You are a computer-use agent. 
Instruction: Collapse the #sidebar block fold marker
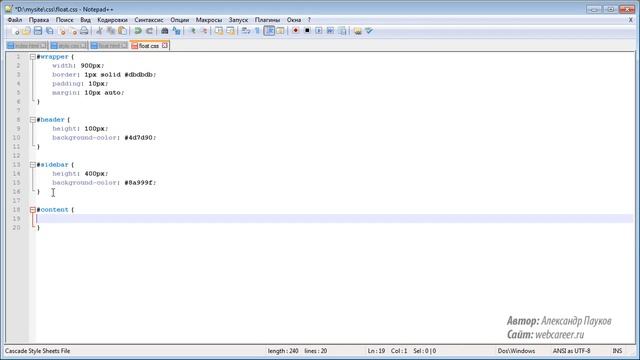(33, 164)
